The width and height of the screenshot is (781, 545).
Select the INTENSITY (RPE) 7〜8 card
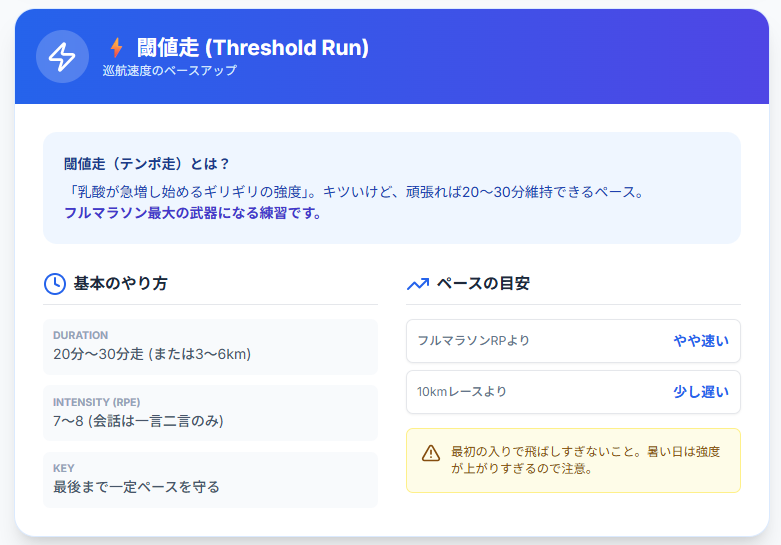click(x=210, y=413)
